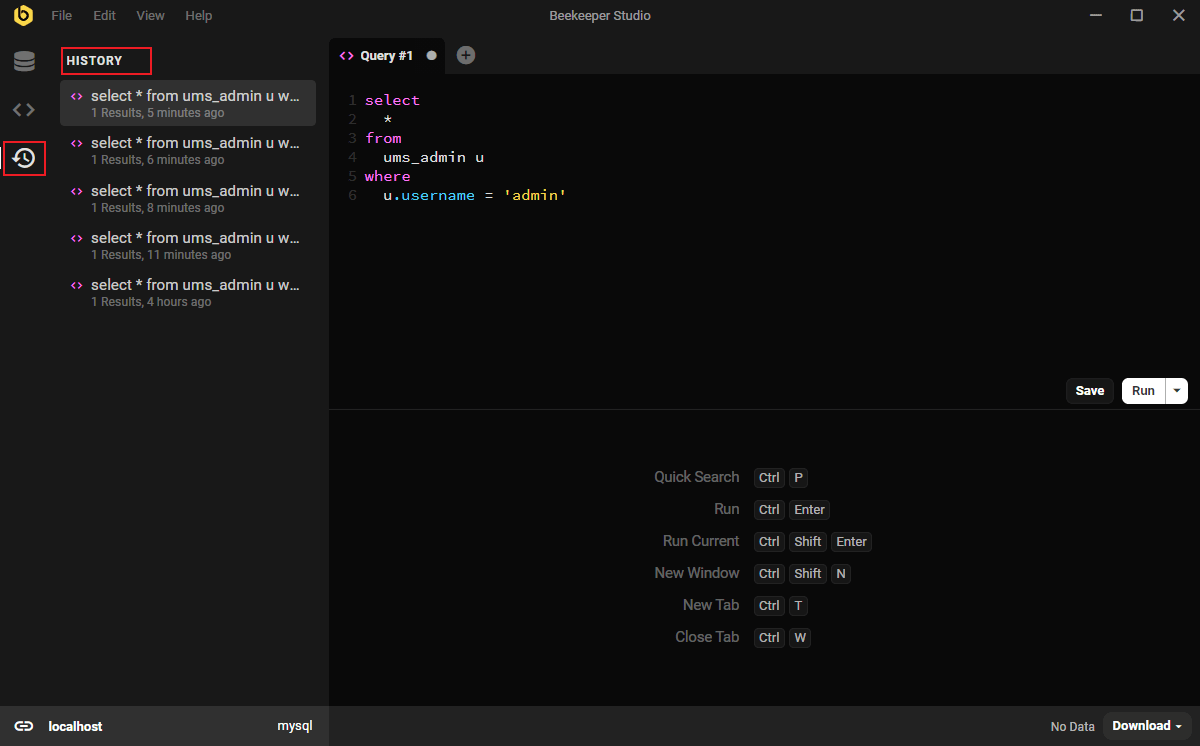Select the History clock icon
1200x746 pixels.
[x=24, y=158]
